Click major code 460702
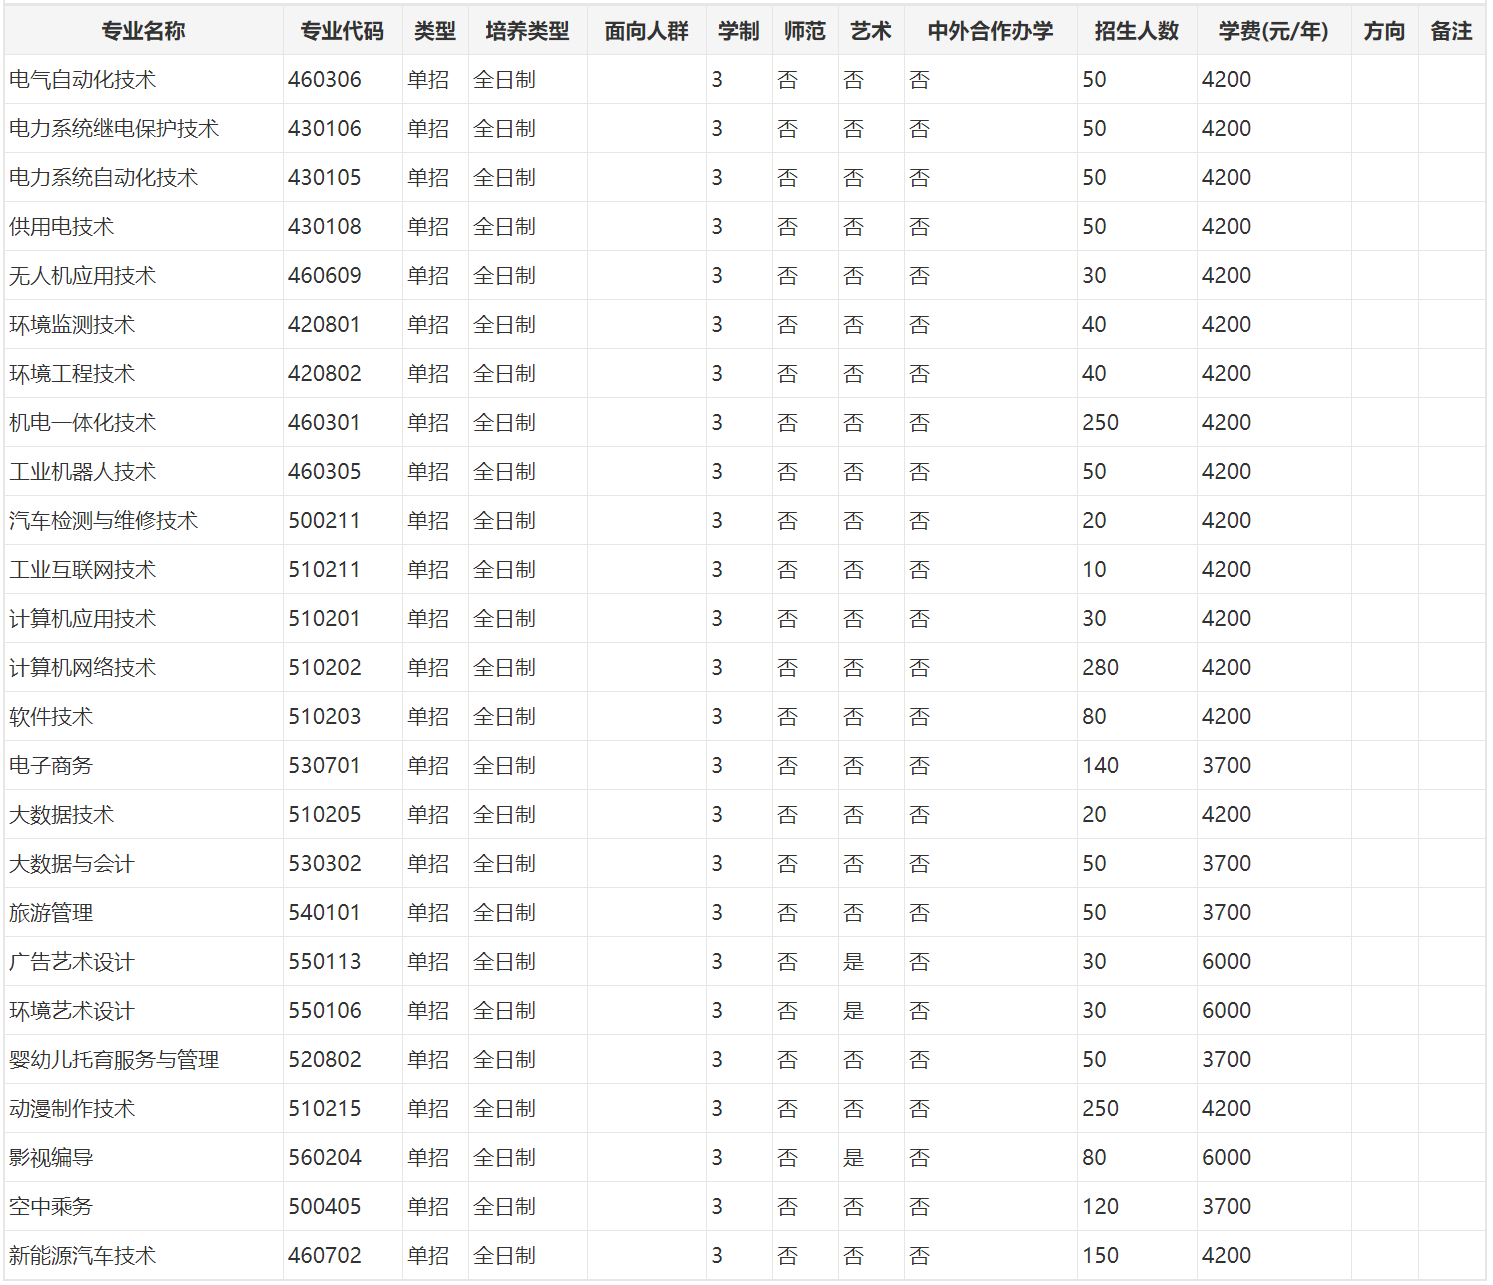Image resolution: width=1493 pixels, height=1285 pixels. coord(325,1255)
